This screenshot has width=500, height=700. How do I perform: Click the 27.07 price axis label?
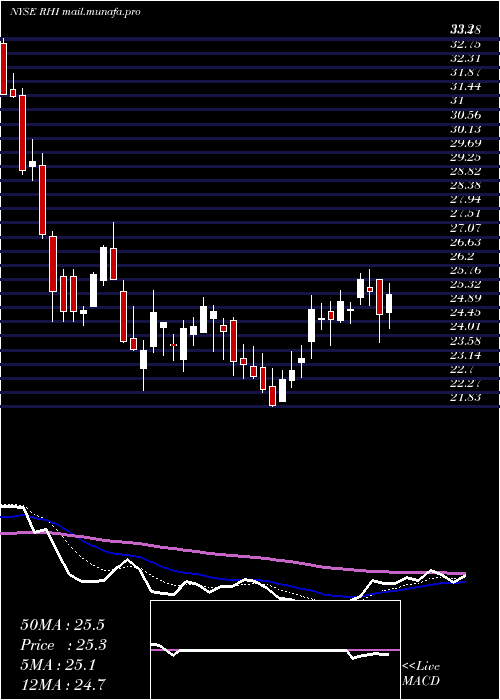465,228
